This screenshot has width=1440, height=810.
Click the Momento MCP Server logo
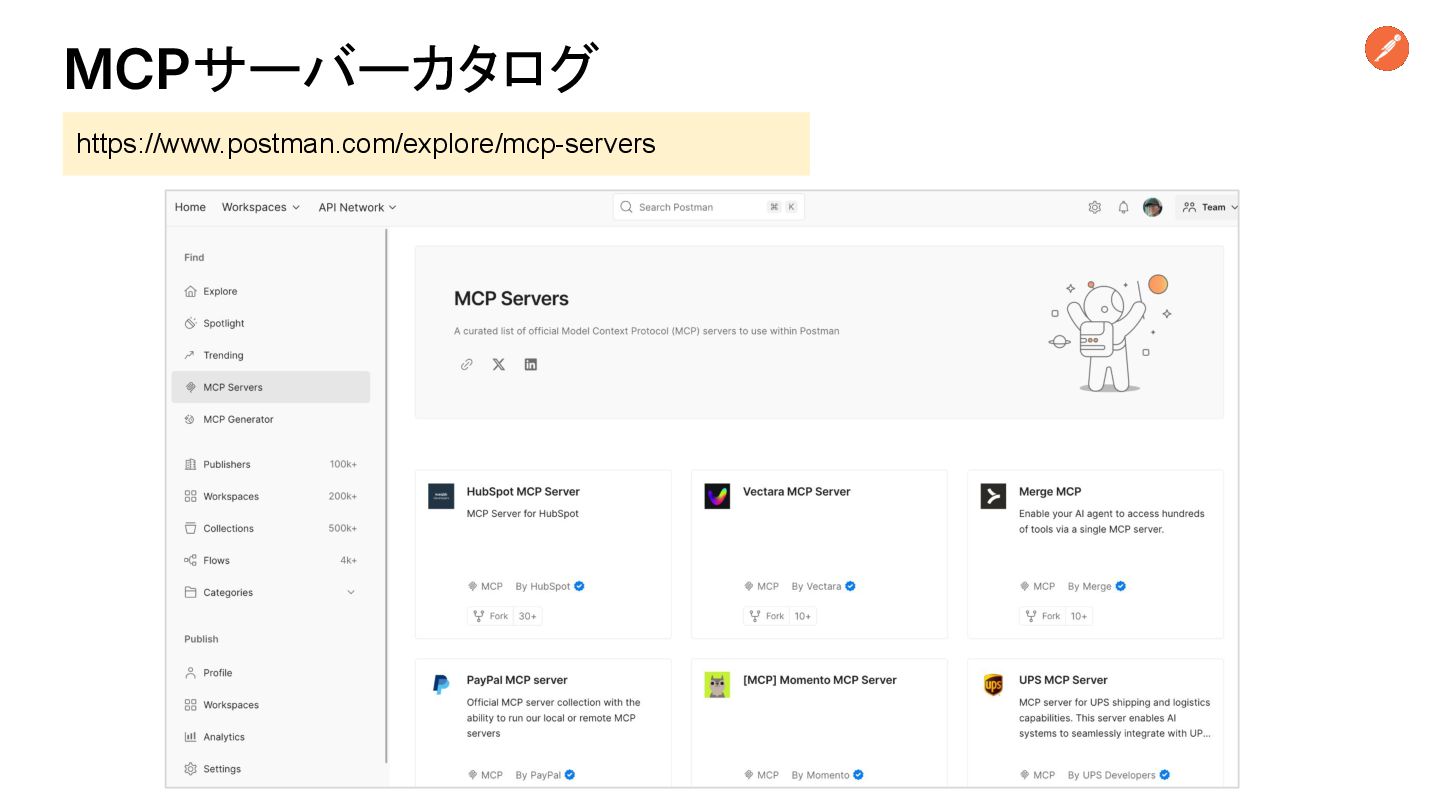(717, 685)
